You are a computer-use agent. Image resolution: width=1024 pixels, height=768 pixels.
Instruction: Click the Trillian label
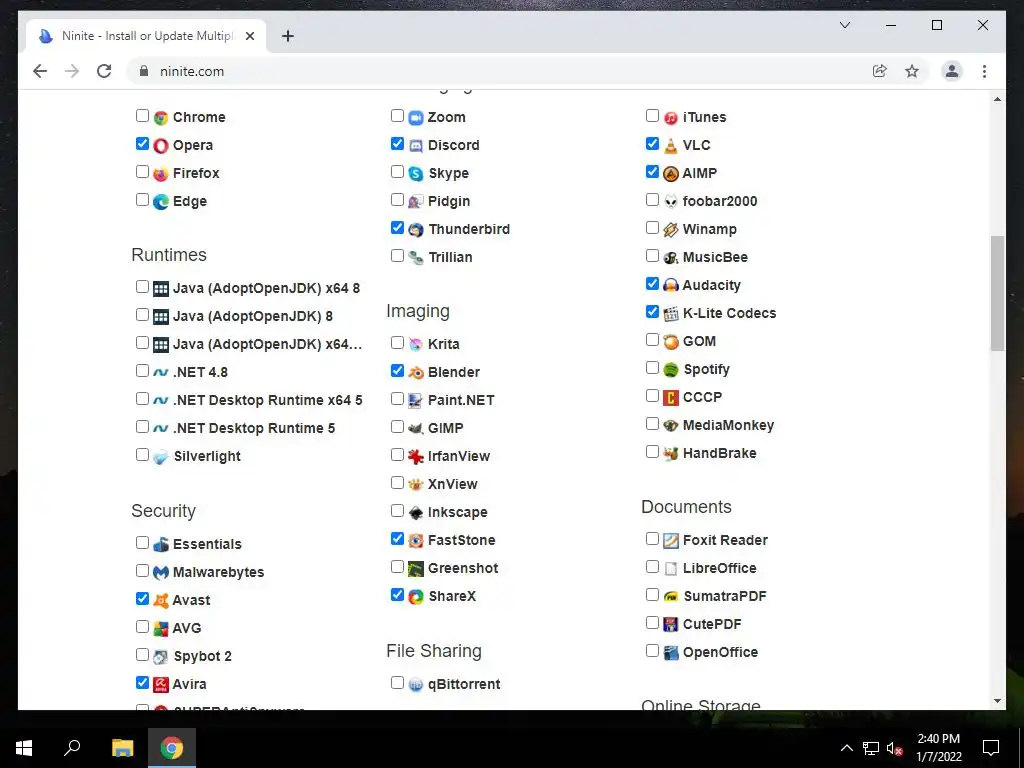coord(450,258)
